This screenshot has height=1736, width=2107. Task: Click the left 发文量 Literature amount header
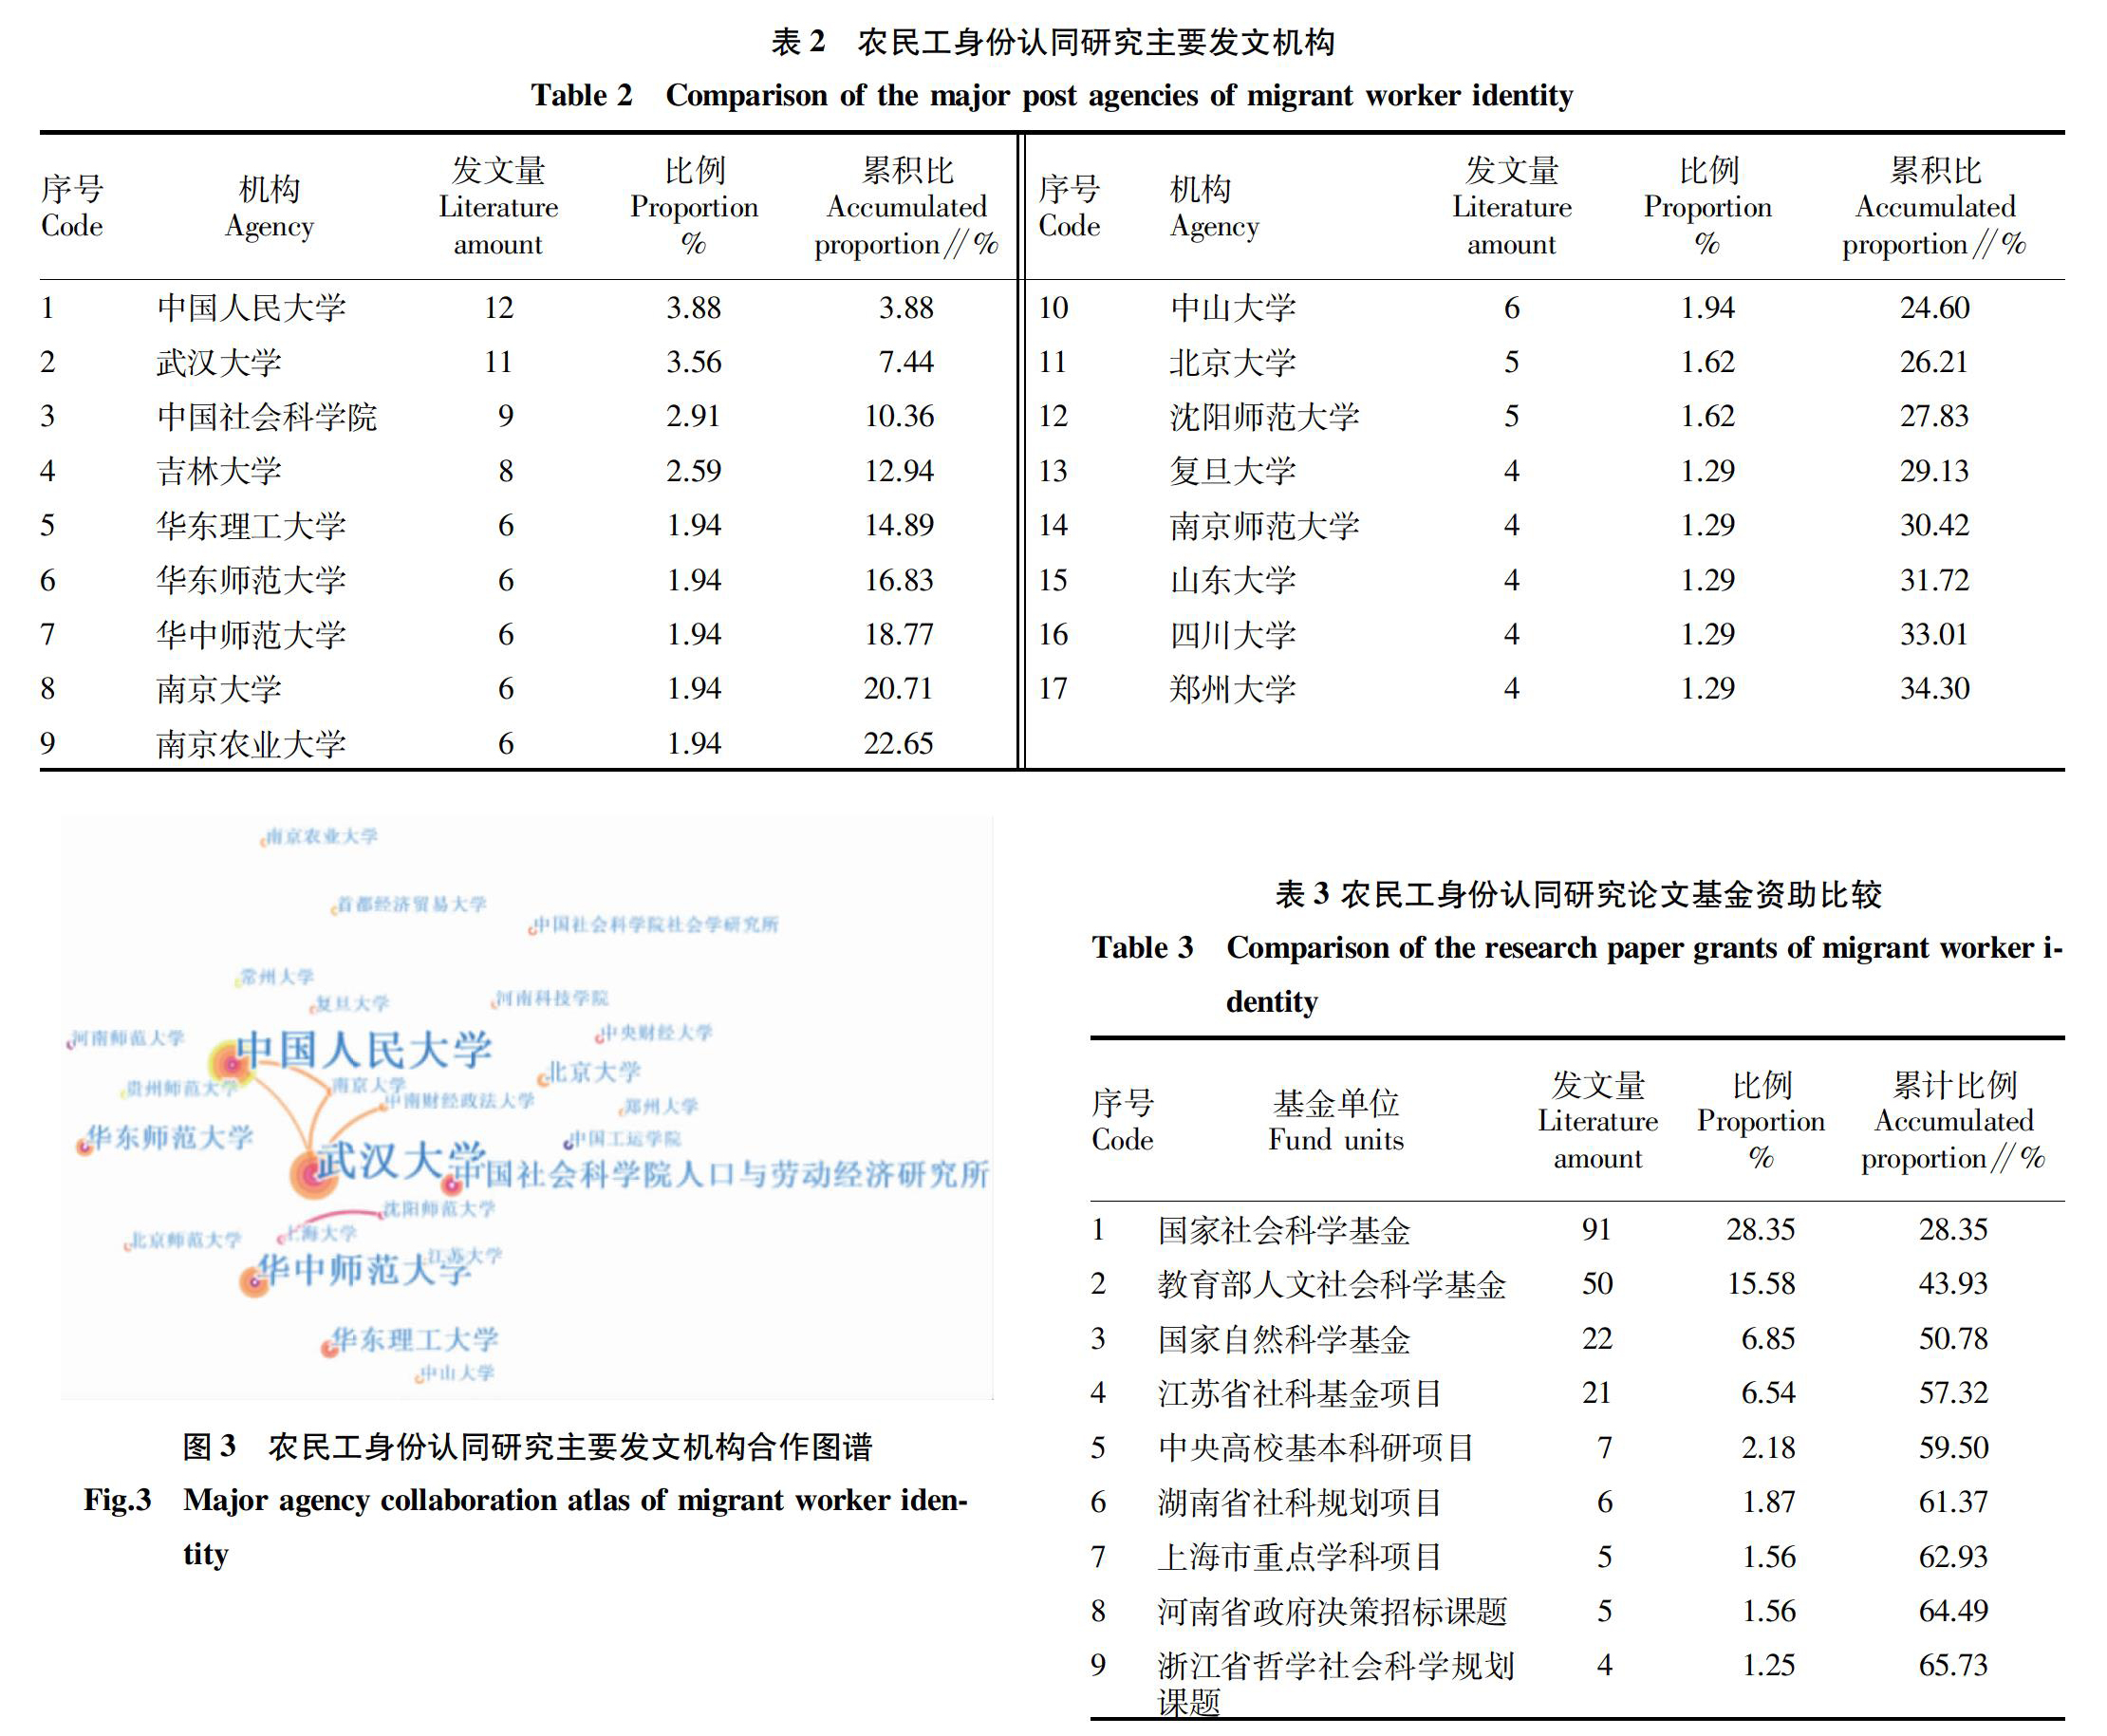pyautogui.click(x=498, y=207)
